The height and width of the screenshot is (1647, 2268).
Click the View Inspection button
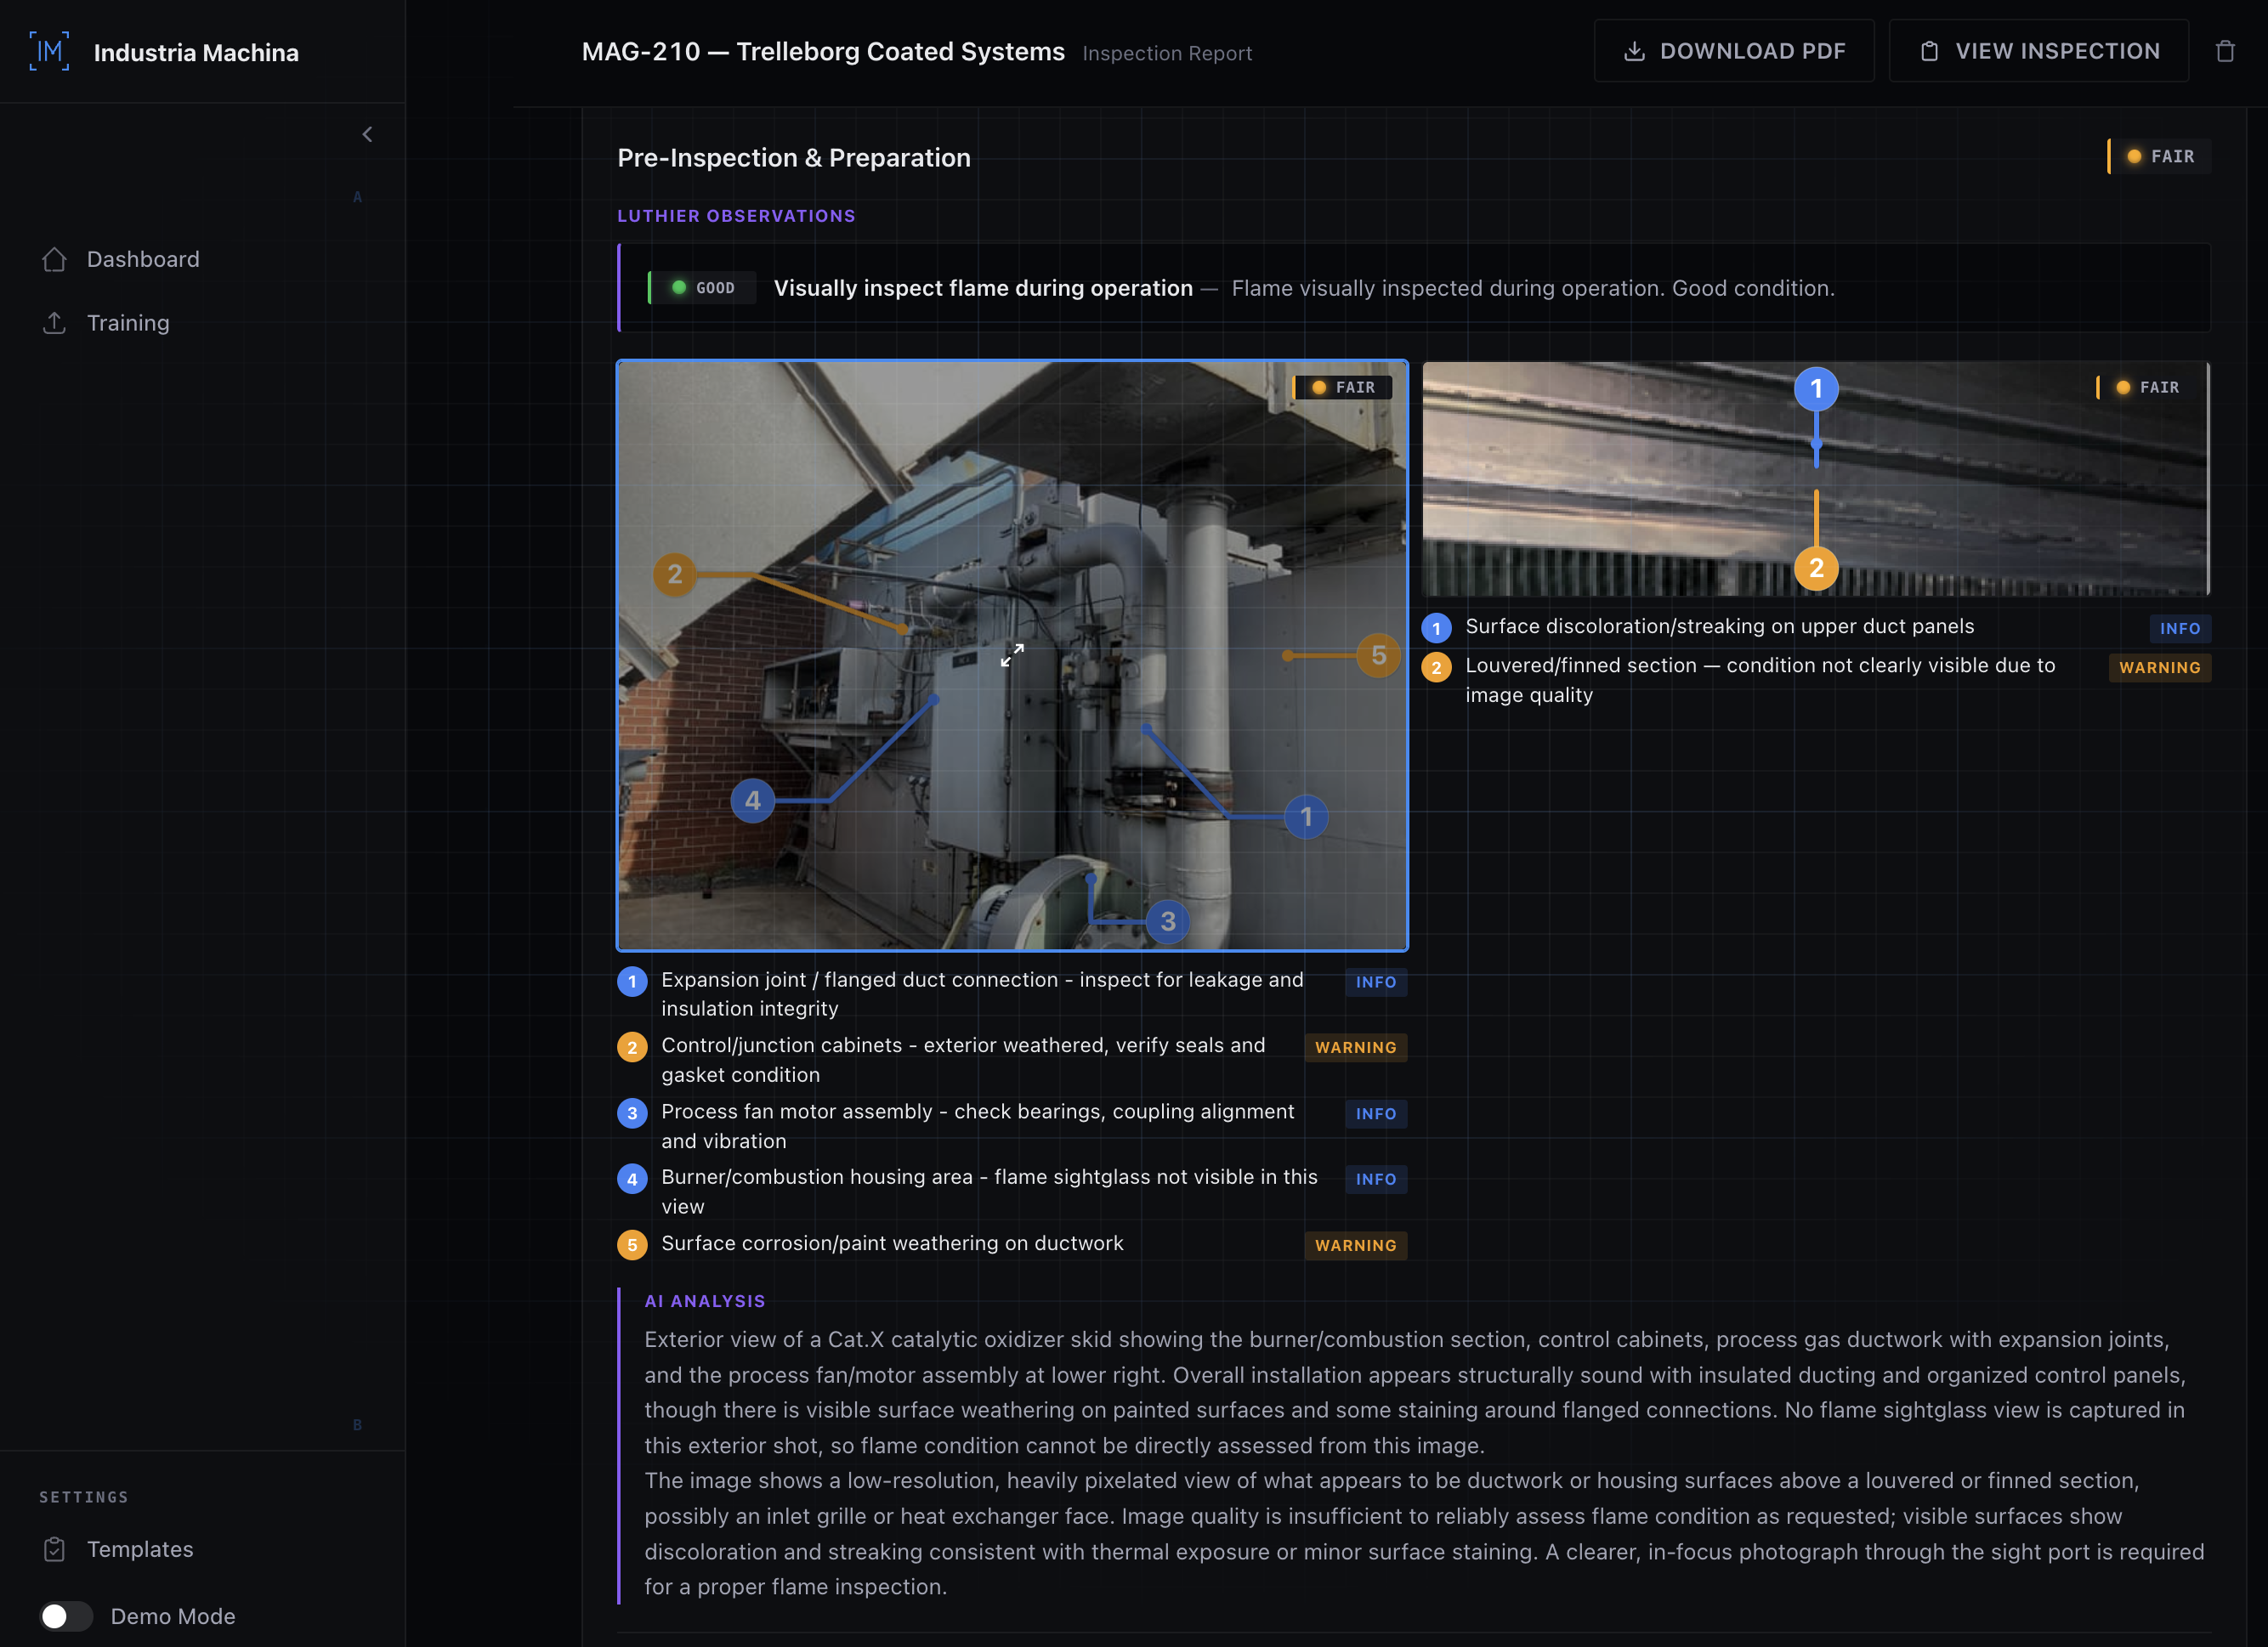(2039, 51)
